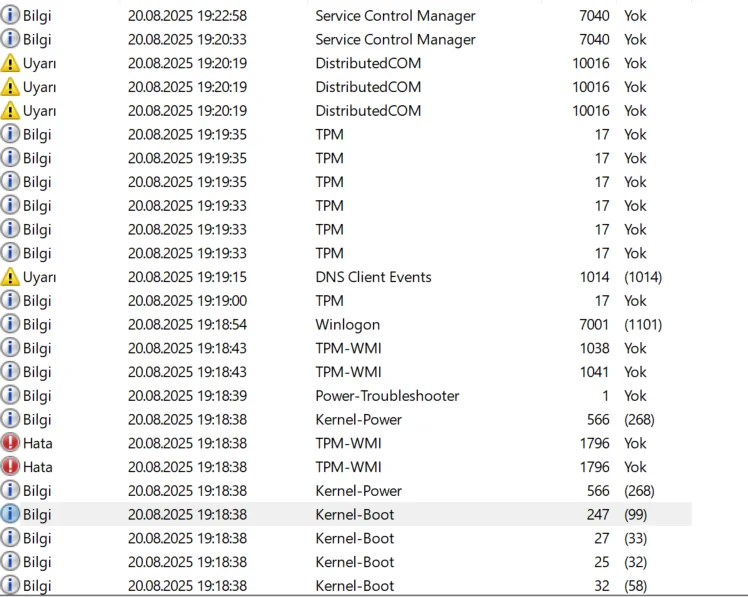Image resolution: width=748 pixels, height=597 pixels.
Task: Click info icon of Kernel-Boot event 27
Action: coord(10,538)
